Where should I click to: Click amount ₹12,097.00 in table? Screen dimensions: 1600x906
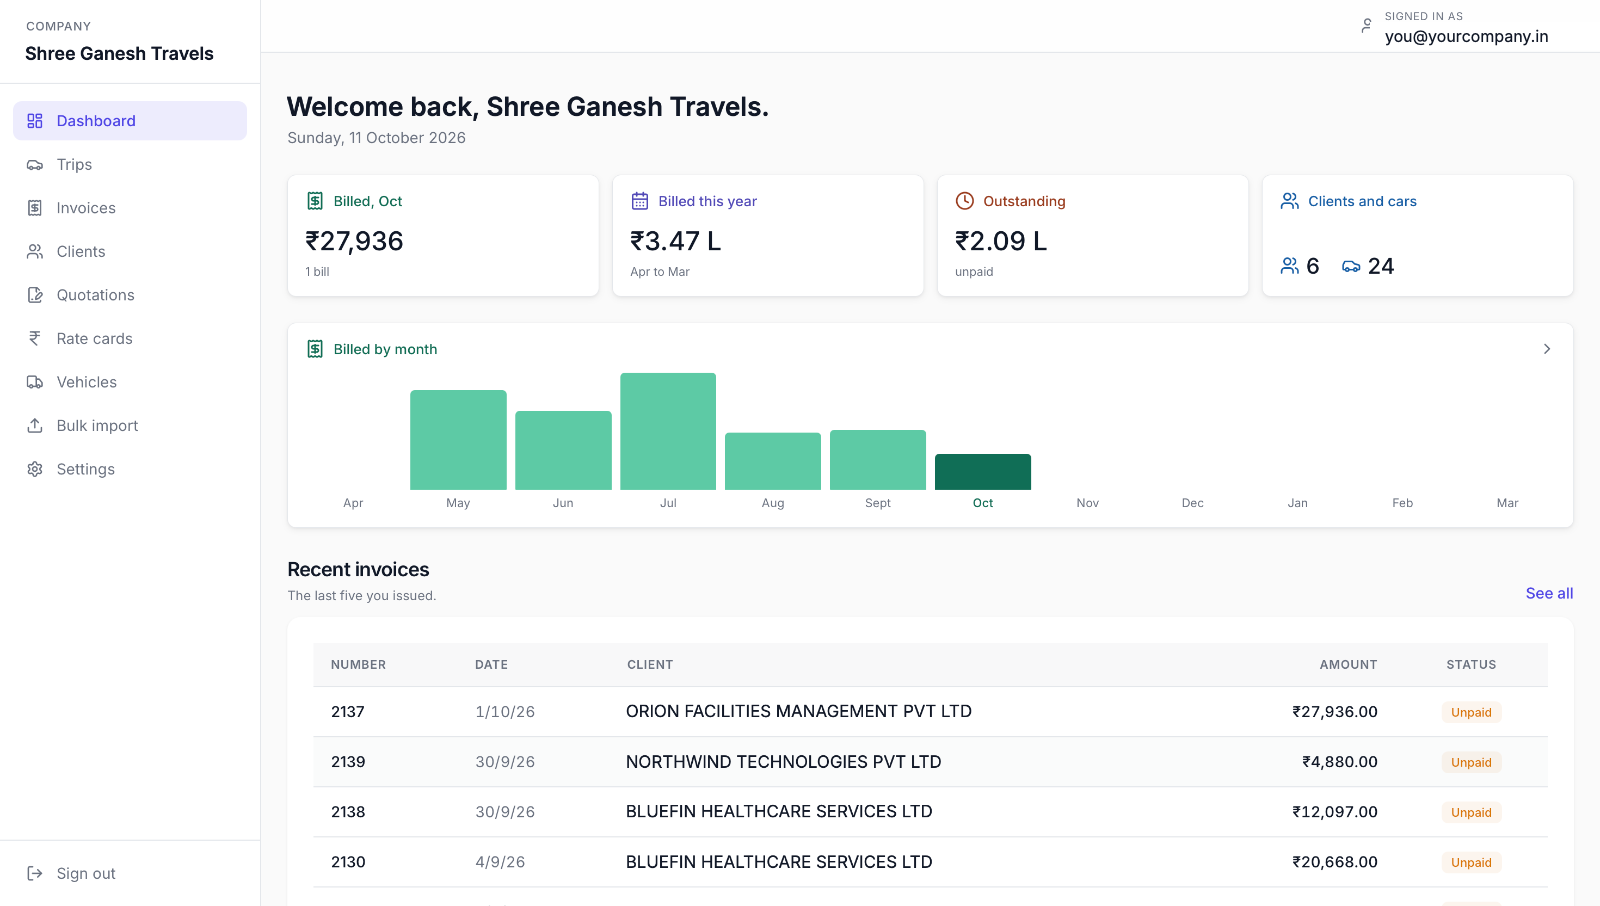tap(1335, 812)
